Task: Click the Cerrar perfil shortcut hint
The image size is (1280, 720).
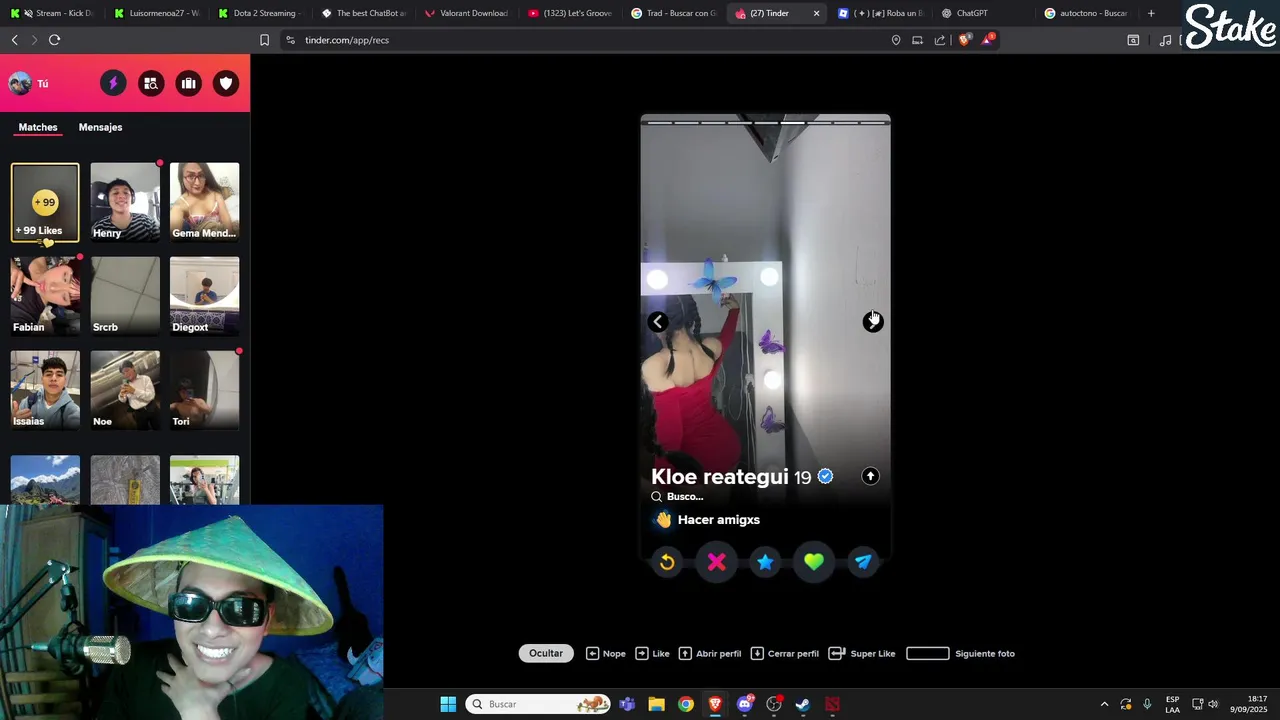Action: [x=785, y=653]
